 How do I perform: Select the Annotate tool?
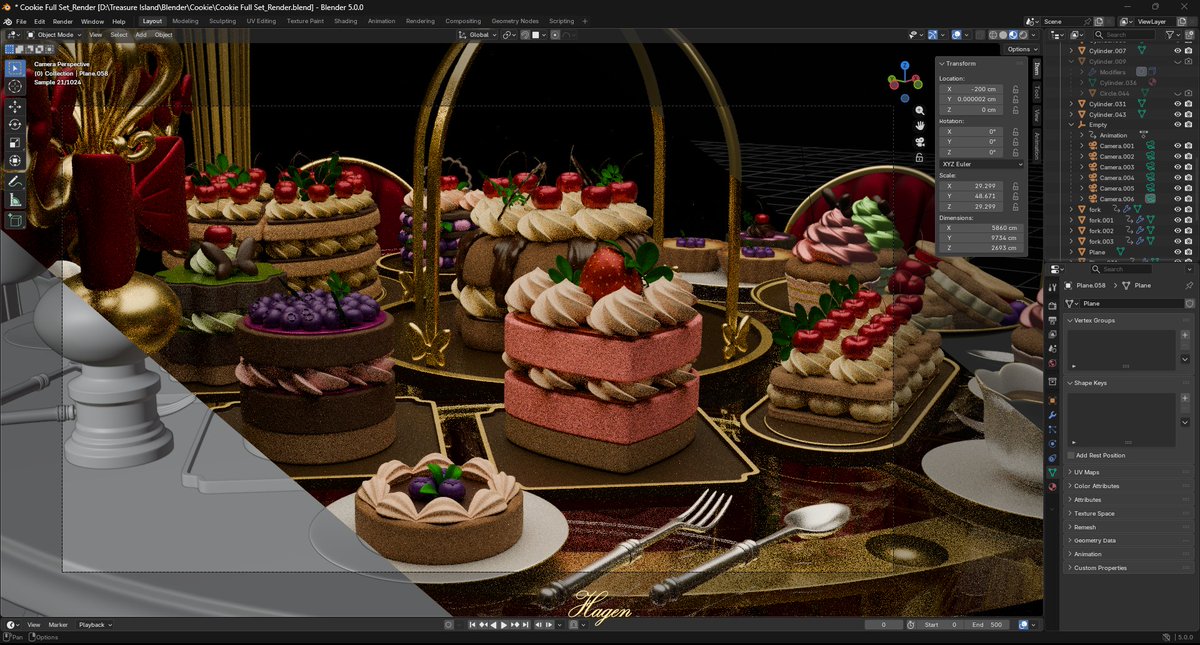click(15, 182)
